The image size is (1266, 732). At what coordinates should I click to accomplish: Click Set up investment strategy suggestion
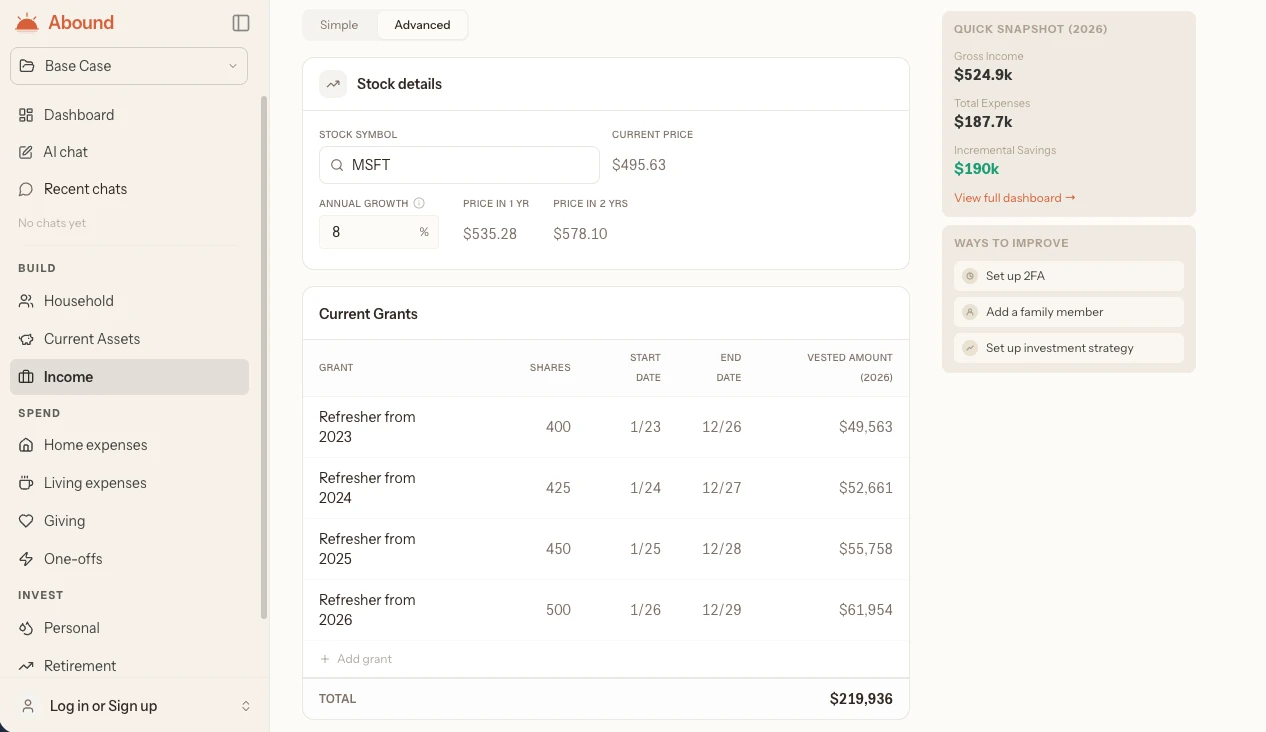coord(1069,348)
